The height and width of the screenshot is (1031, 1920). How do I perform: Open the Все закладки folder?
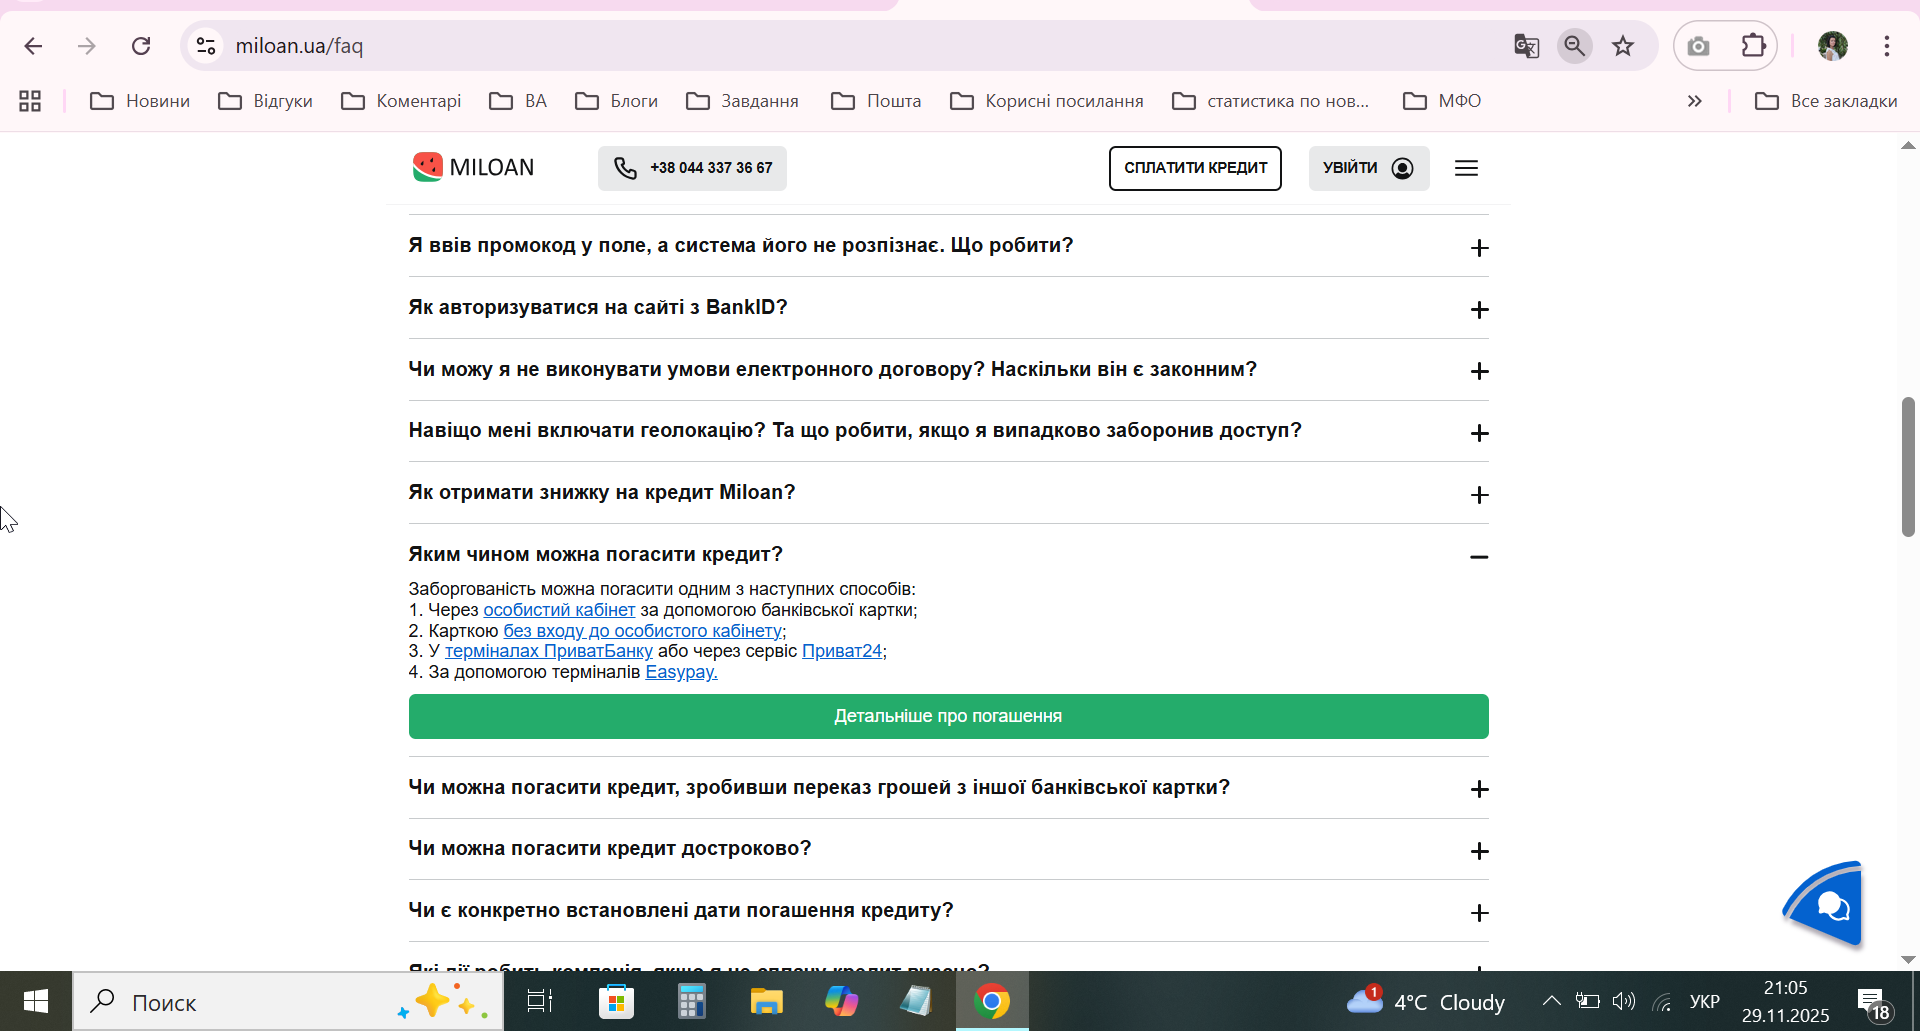click(1826, 101)
